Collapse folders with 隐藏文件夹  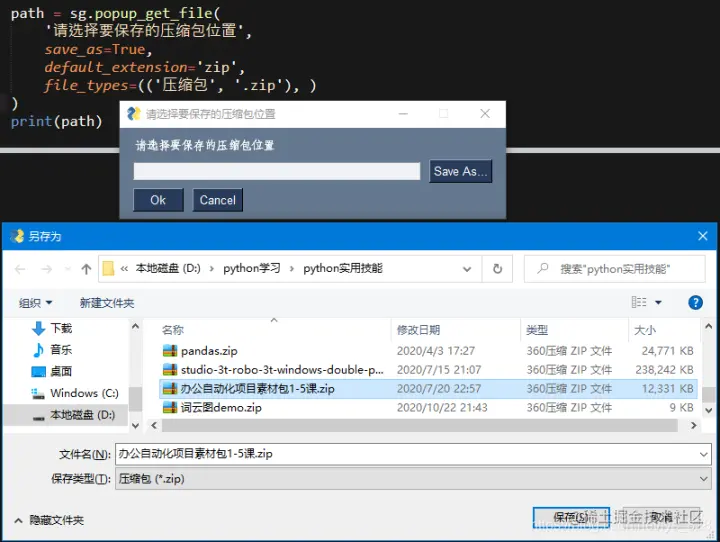(x=50, y=520)
